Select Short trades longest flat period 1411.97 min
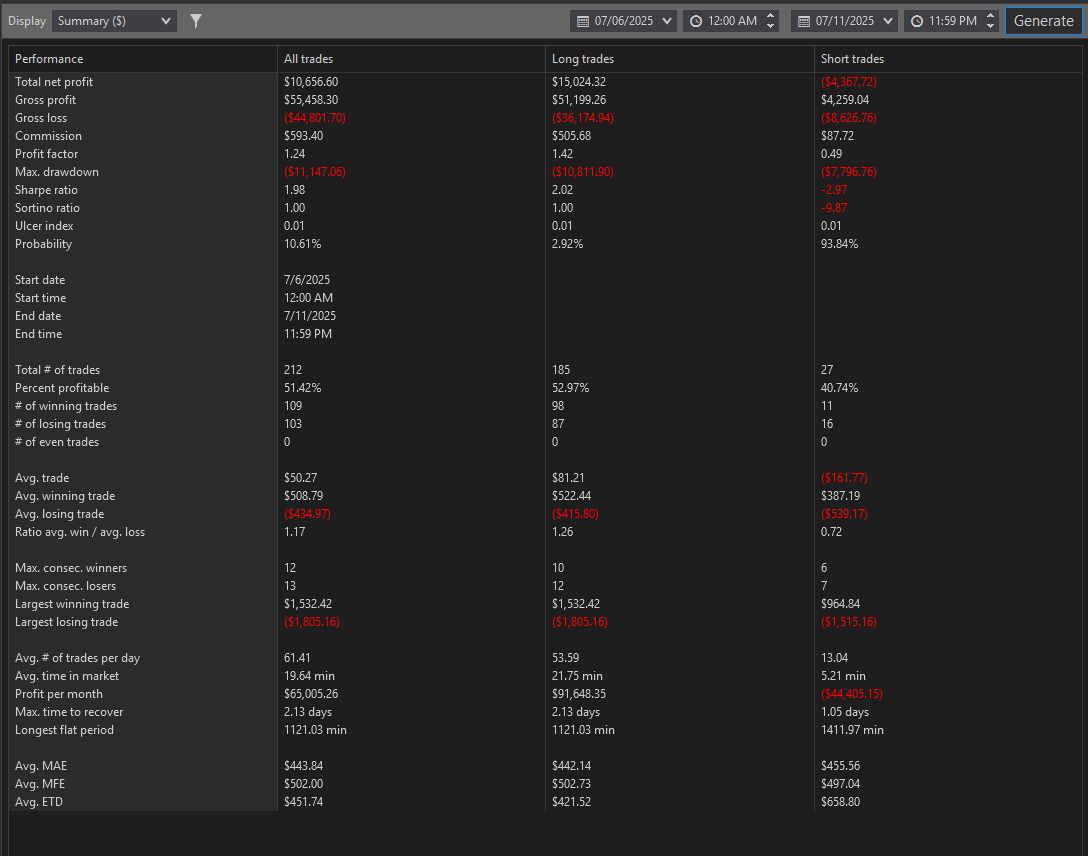1088x856 pixels. click(852, 730)
